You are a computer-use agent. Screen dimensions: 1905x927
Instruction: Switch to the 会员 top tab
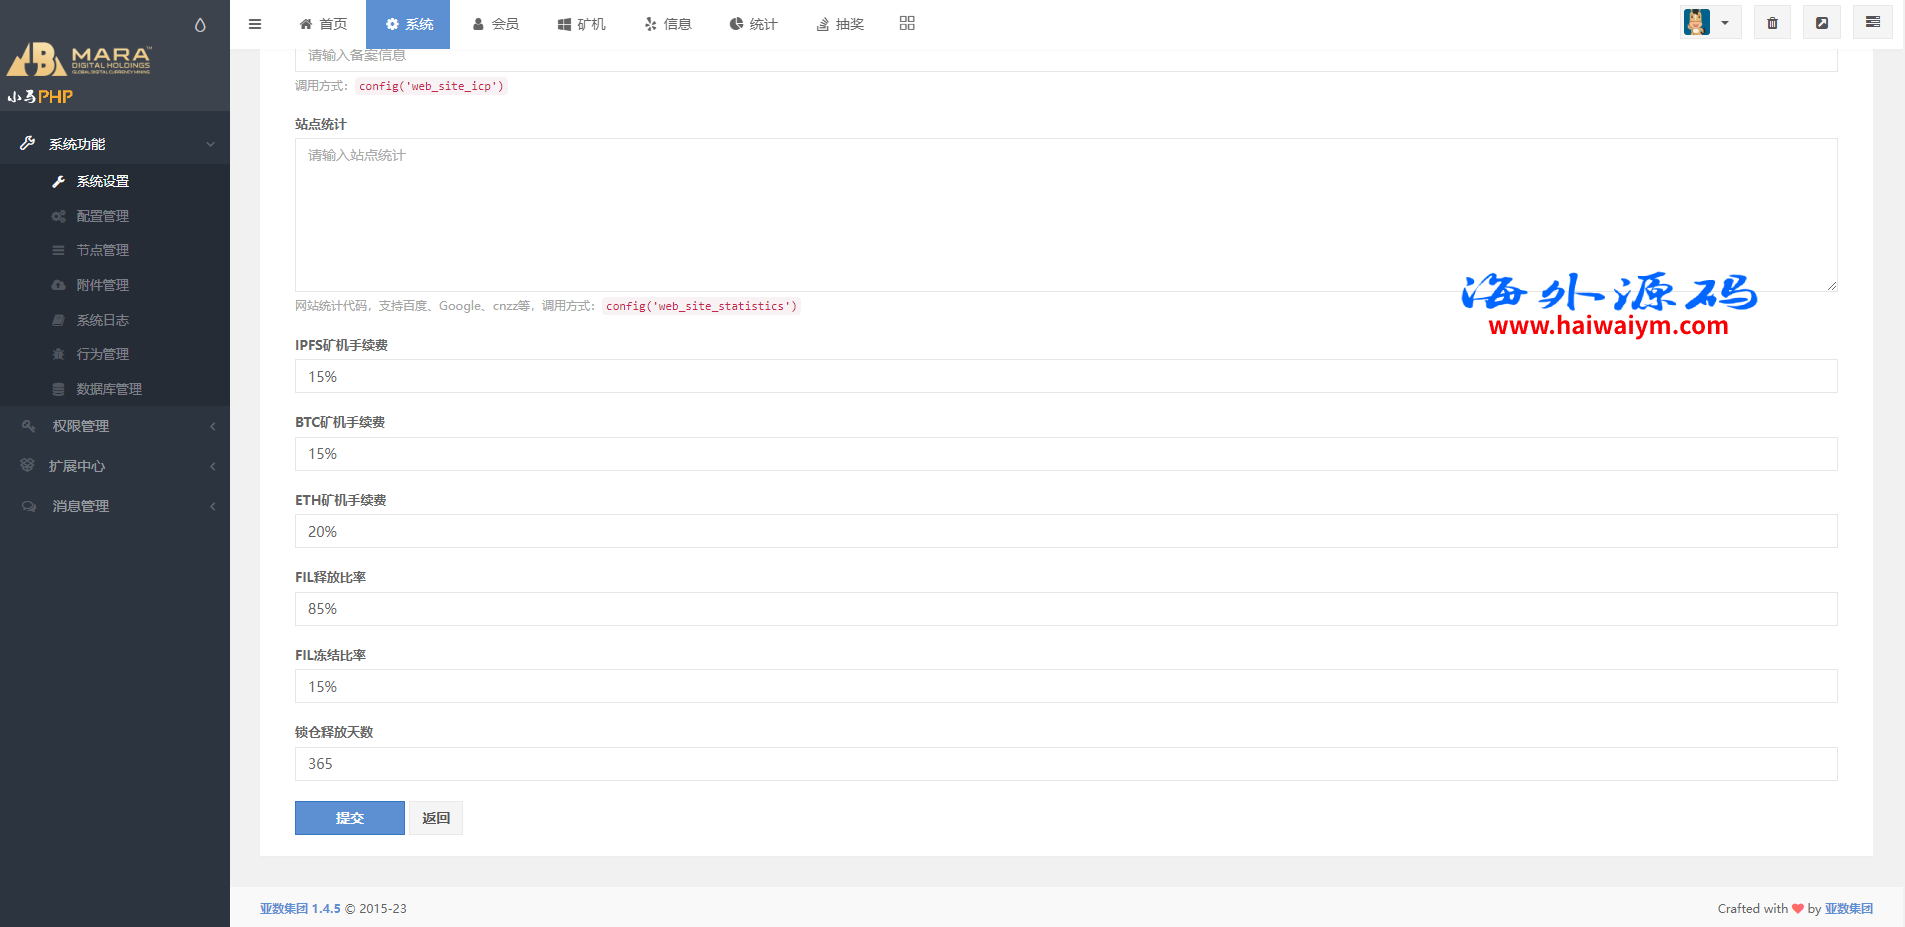496,24
